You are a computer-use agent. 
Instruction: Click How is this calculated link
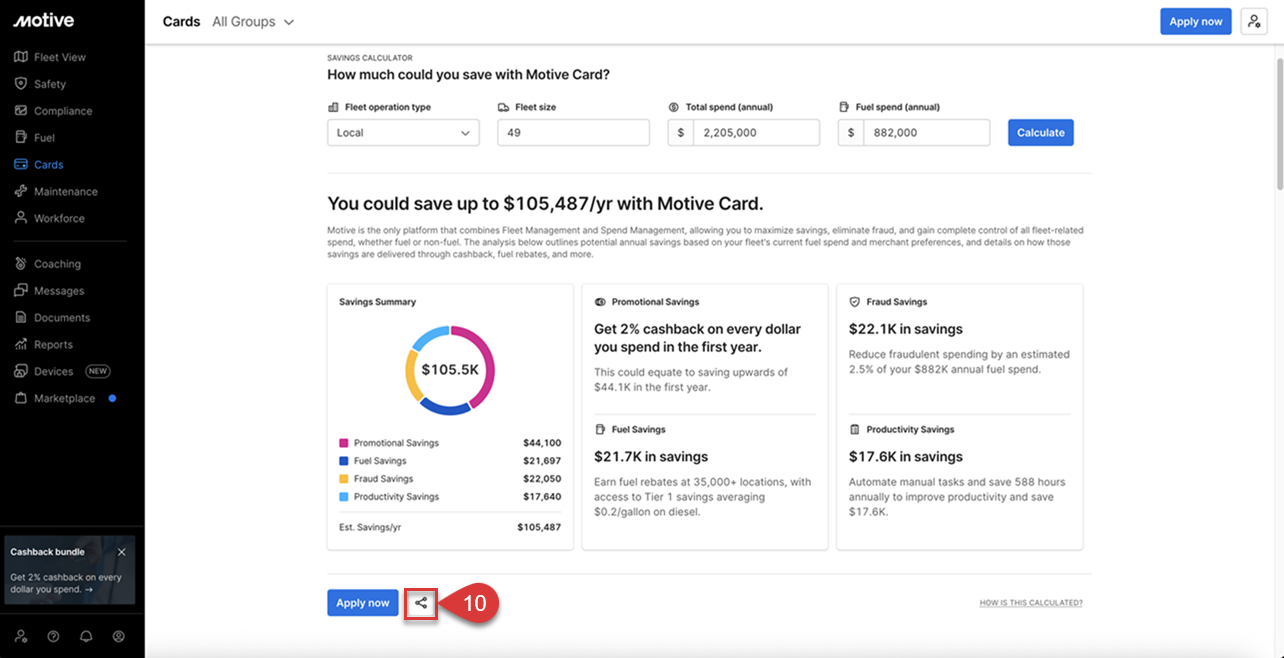coord(1030,603)
